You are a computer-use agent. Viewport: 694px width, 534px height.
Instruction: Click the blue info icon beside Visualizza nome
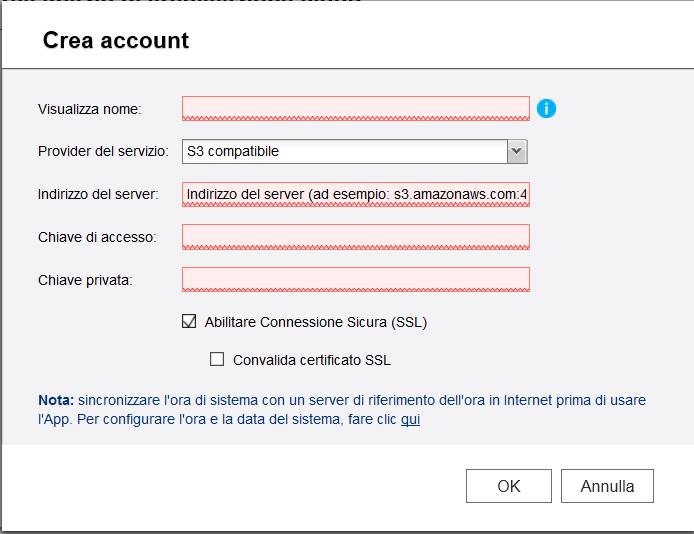(546, 108)
